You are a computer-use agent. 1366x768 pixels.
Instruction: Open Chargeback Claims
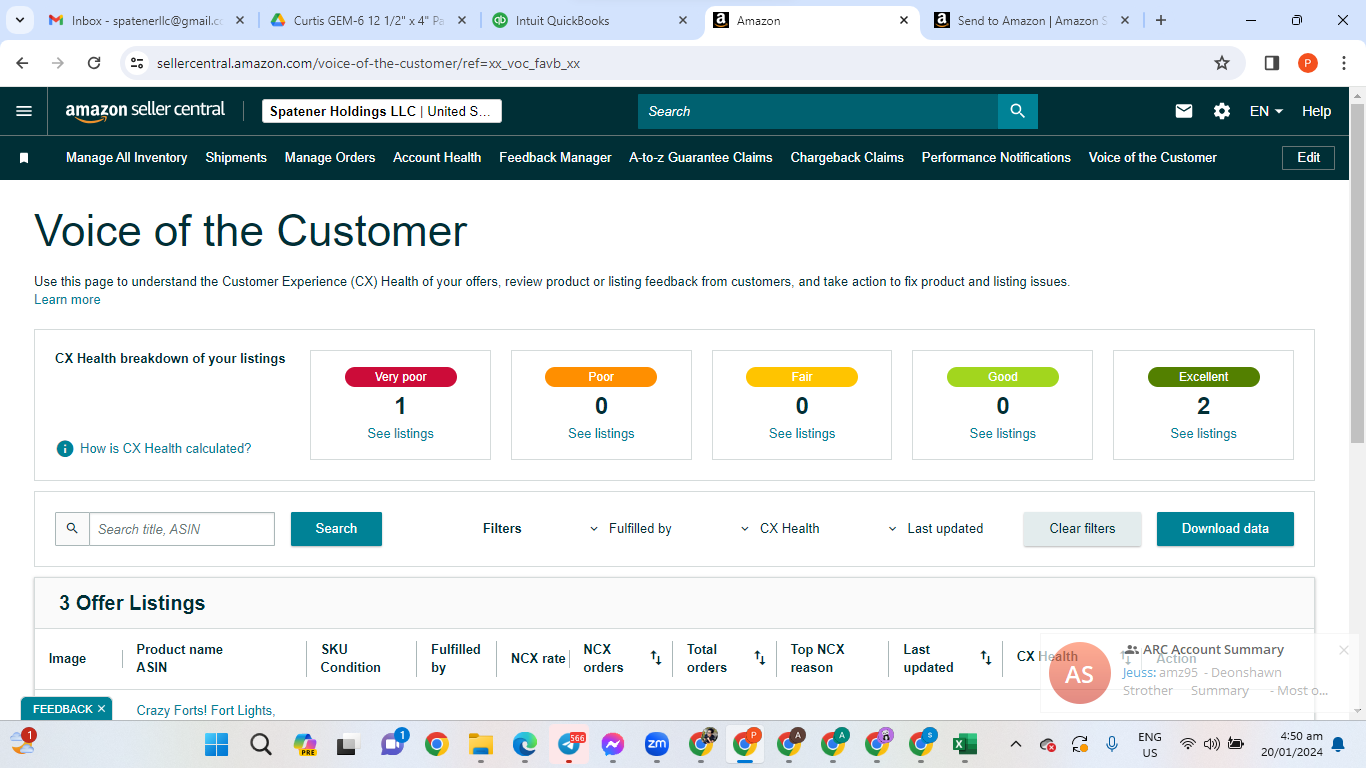847,158
